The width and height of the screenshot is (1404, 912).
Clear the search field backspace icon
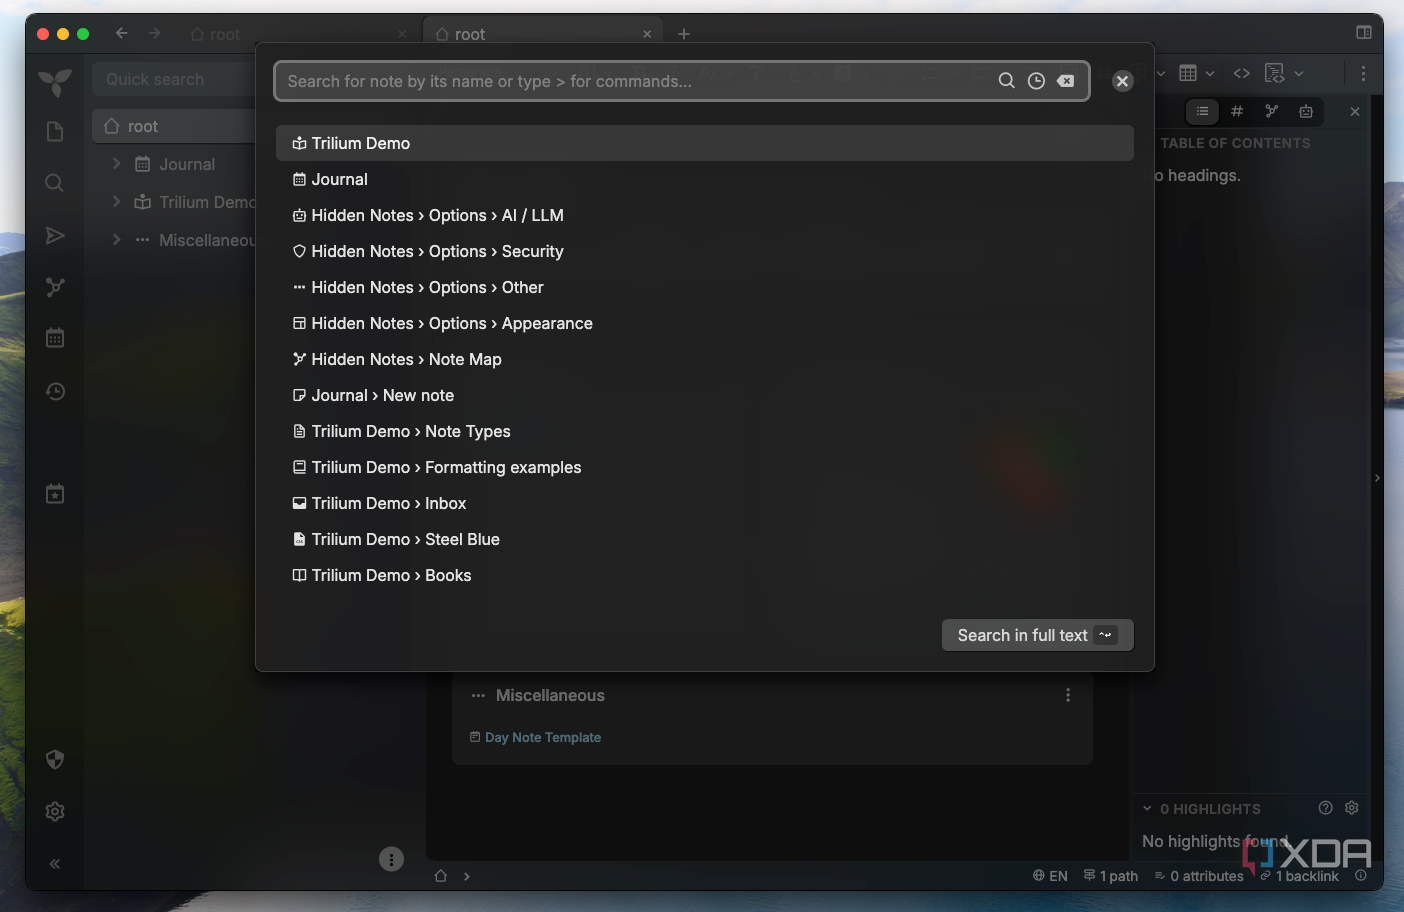[x=1066, y=81]
